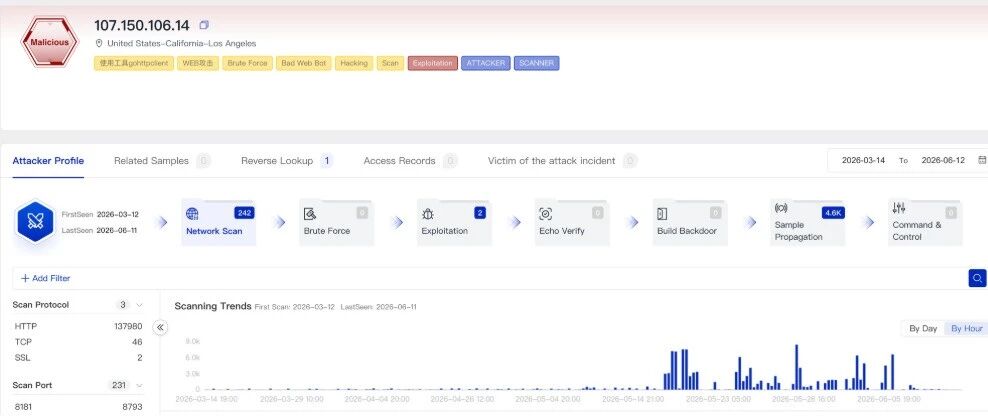Copy the IP address 107.150.106.14
The width and height of the screenshot is (988, 420).
click(x=204, y=25)
